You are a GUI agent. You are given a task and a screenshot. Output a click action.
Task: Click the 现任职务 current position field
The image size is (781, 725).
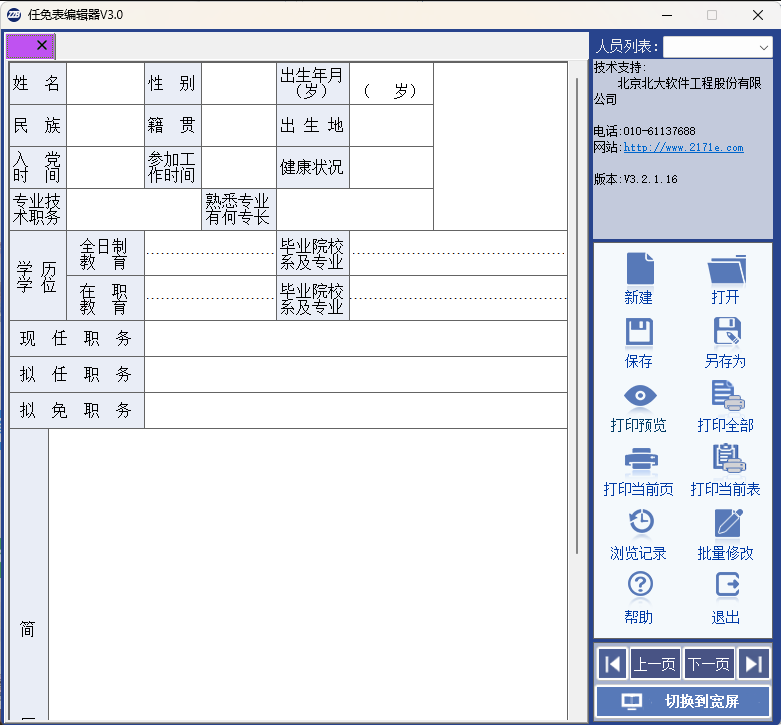pos(356,339)
